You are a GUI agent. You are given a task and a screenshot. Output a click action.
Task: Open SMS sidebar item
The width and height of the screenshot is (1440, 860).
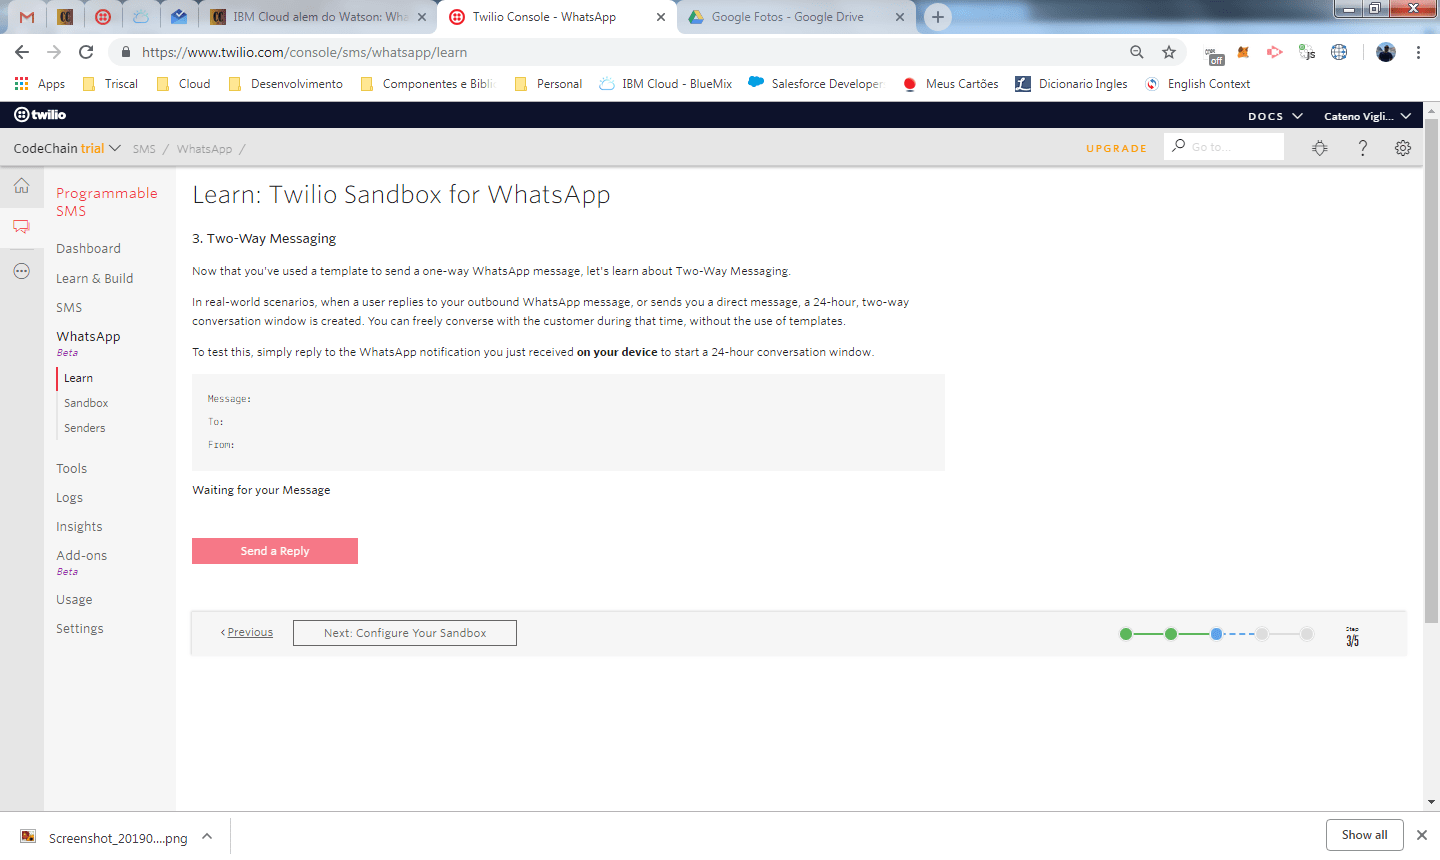point(69,307)
